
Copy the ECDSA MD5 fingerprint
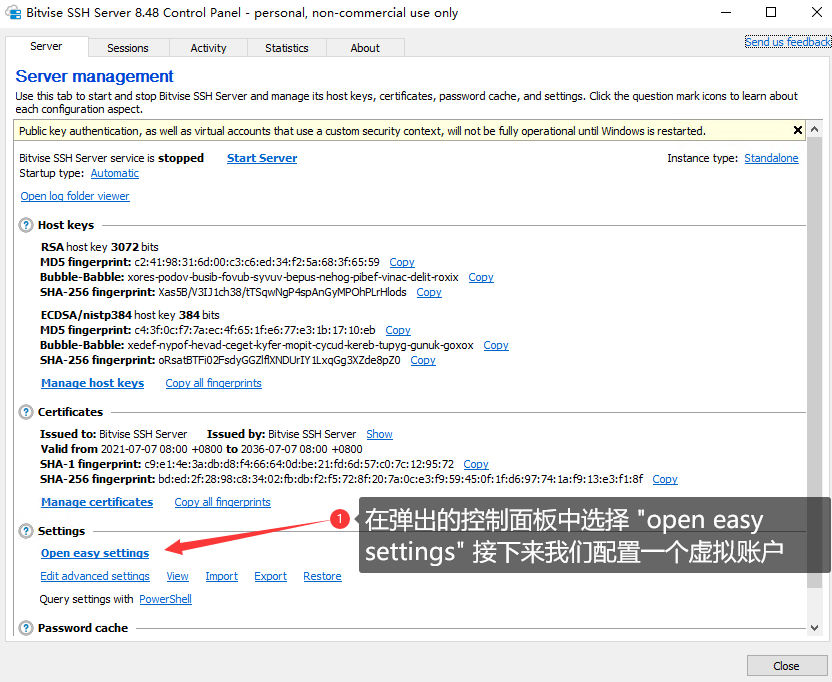click(398, 330)
